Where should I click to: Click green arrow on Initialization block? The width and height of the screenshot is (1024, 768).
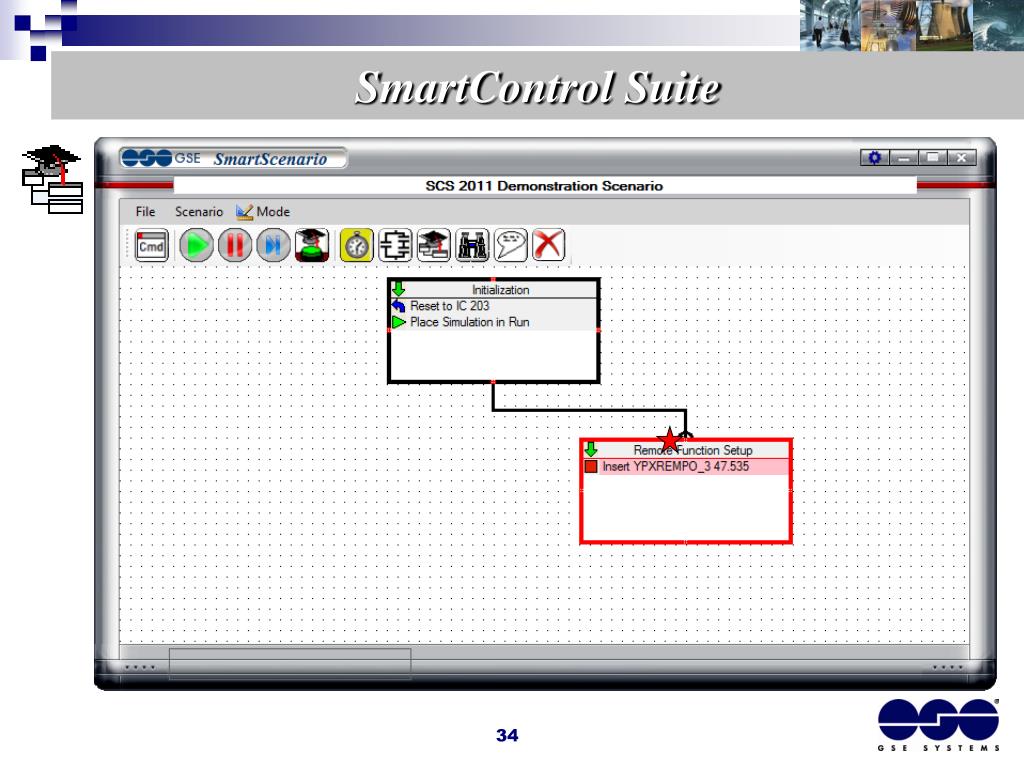click(398, 289)
